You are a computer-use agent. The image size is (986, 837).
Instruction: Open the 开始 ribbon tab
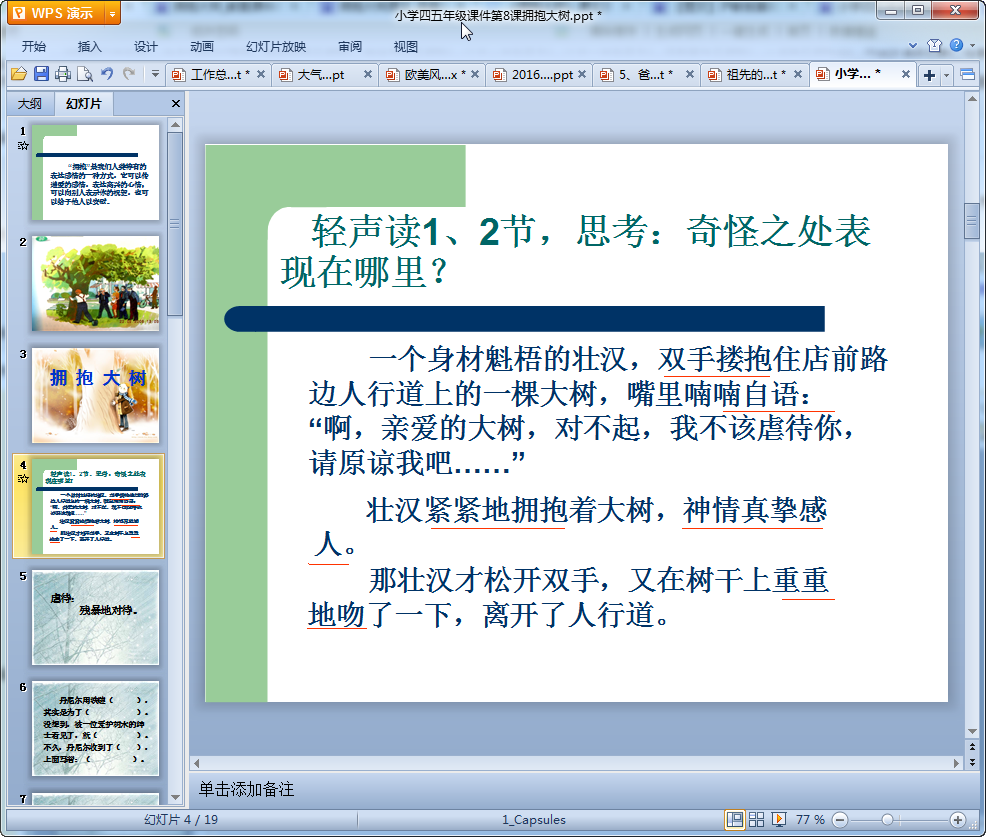coord(33,47)
